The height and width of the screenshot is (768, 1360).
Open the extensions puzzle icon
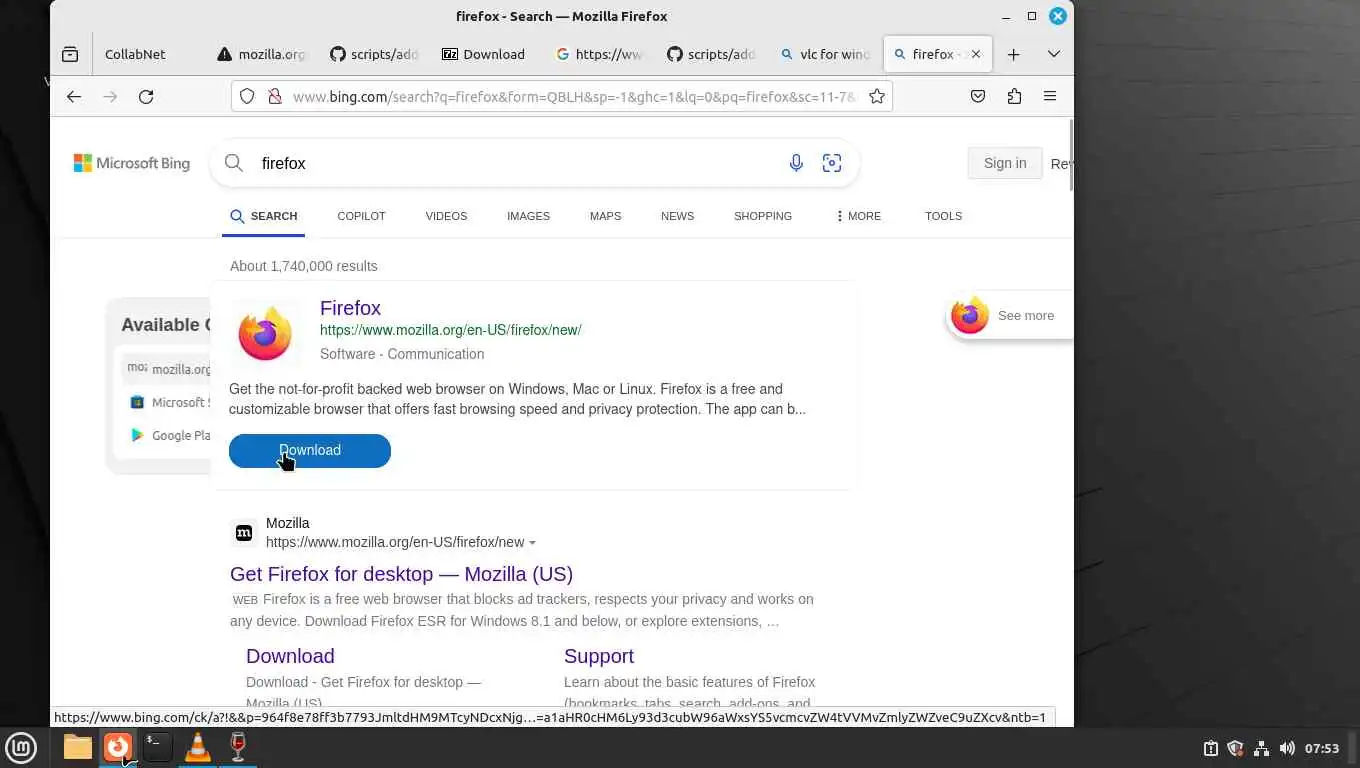tap(1014, 96)
